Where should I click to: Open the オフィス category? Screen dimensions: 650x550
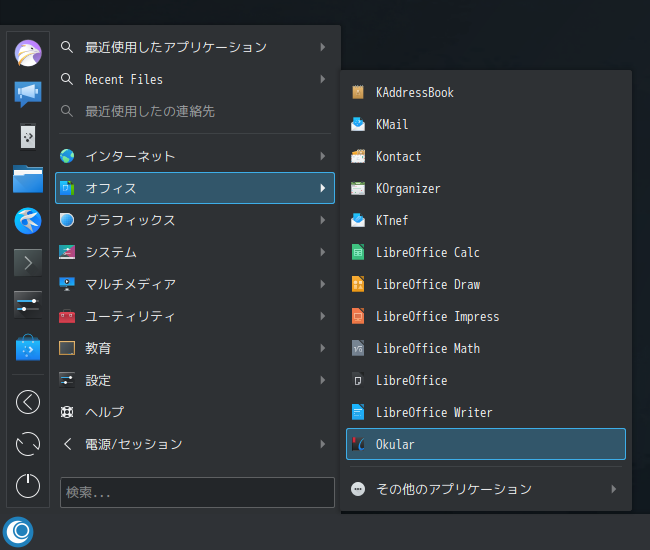pos(195,188)
